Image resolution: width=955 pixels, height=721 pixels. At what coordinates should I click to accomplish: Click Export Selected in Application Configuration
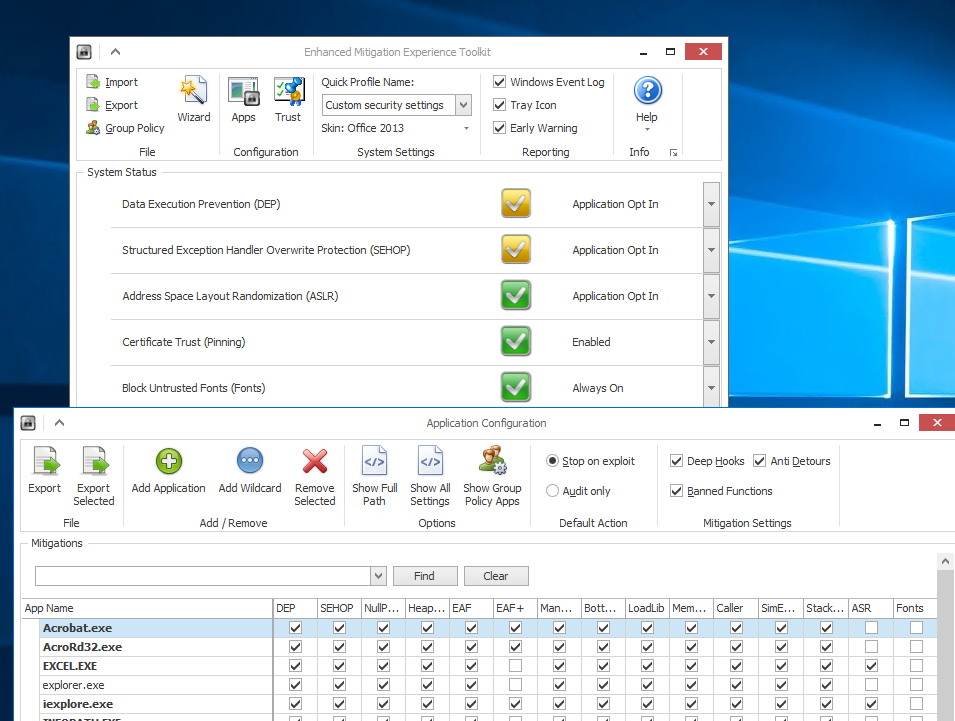click(94, 476)
